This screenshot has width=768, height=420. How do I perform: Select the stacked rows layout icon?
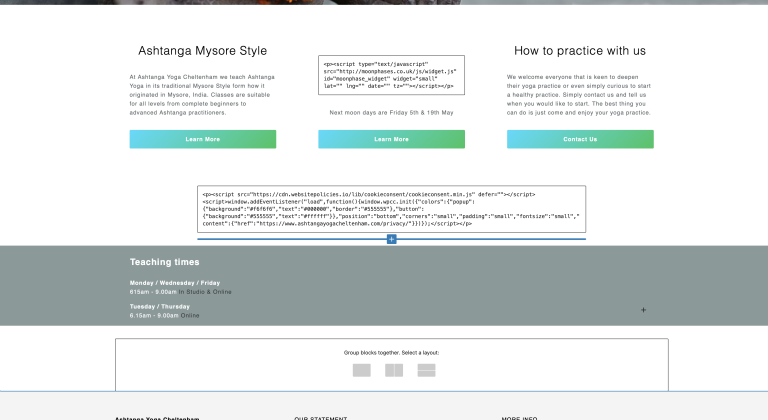pyautogui.click(x=426, y=370)
